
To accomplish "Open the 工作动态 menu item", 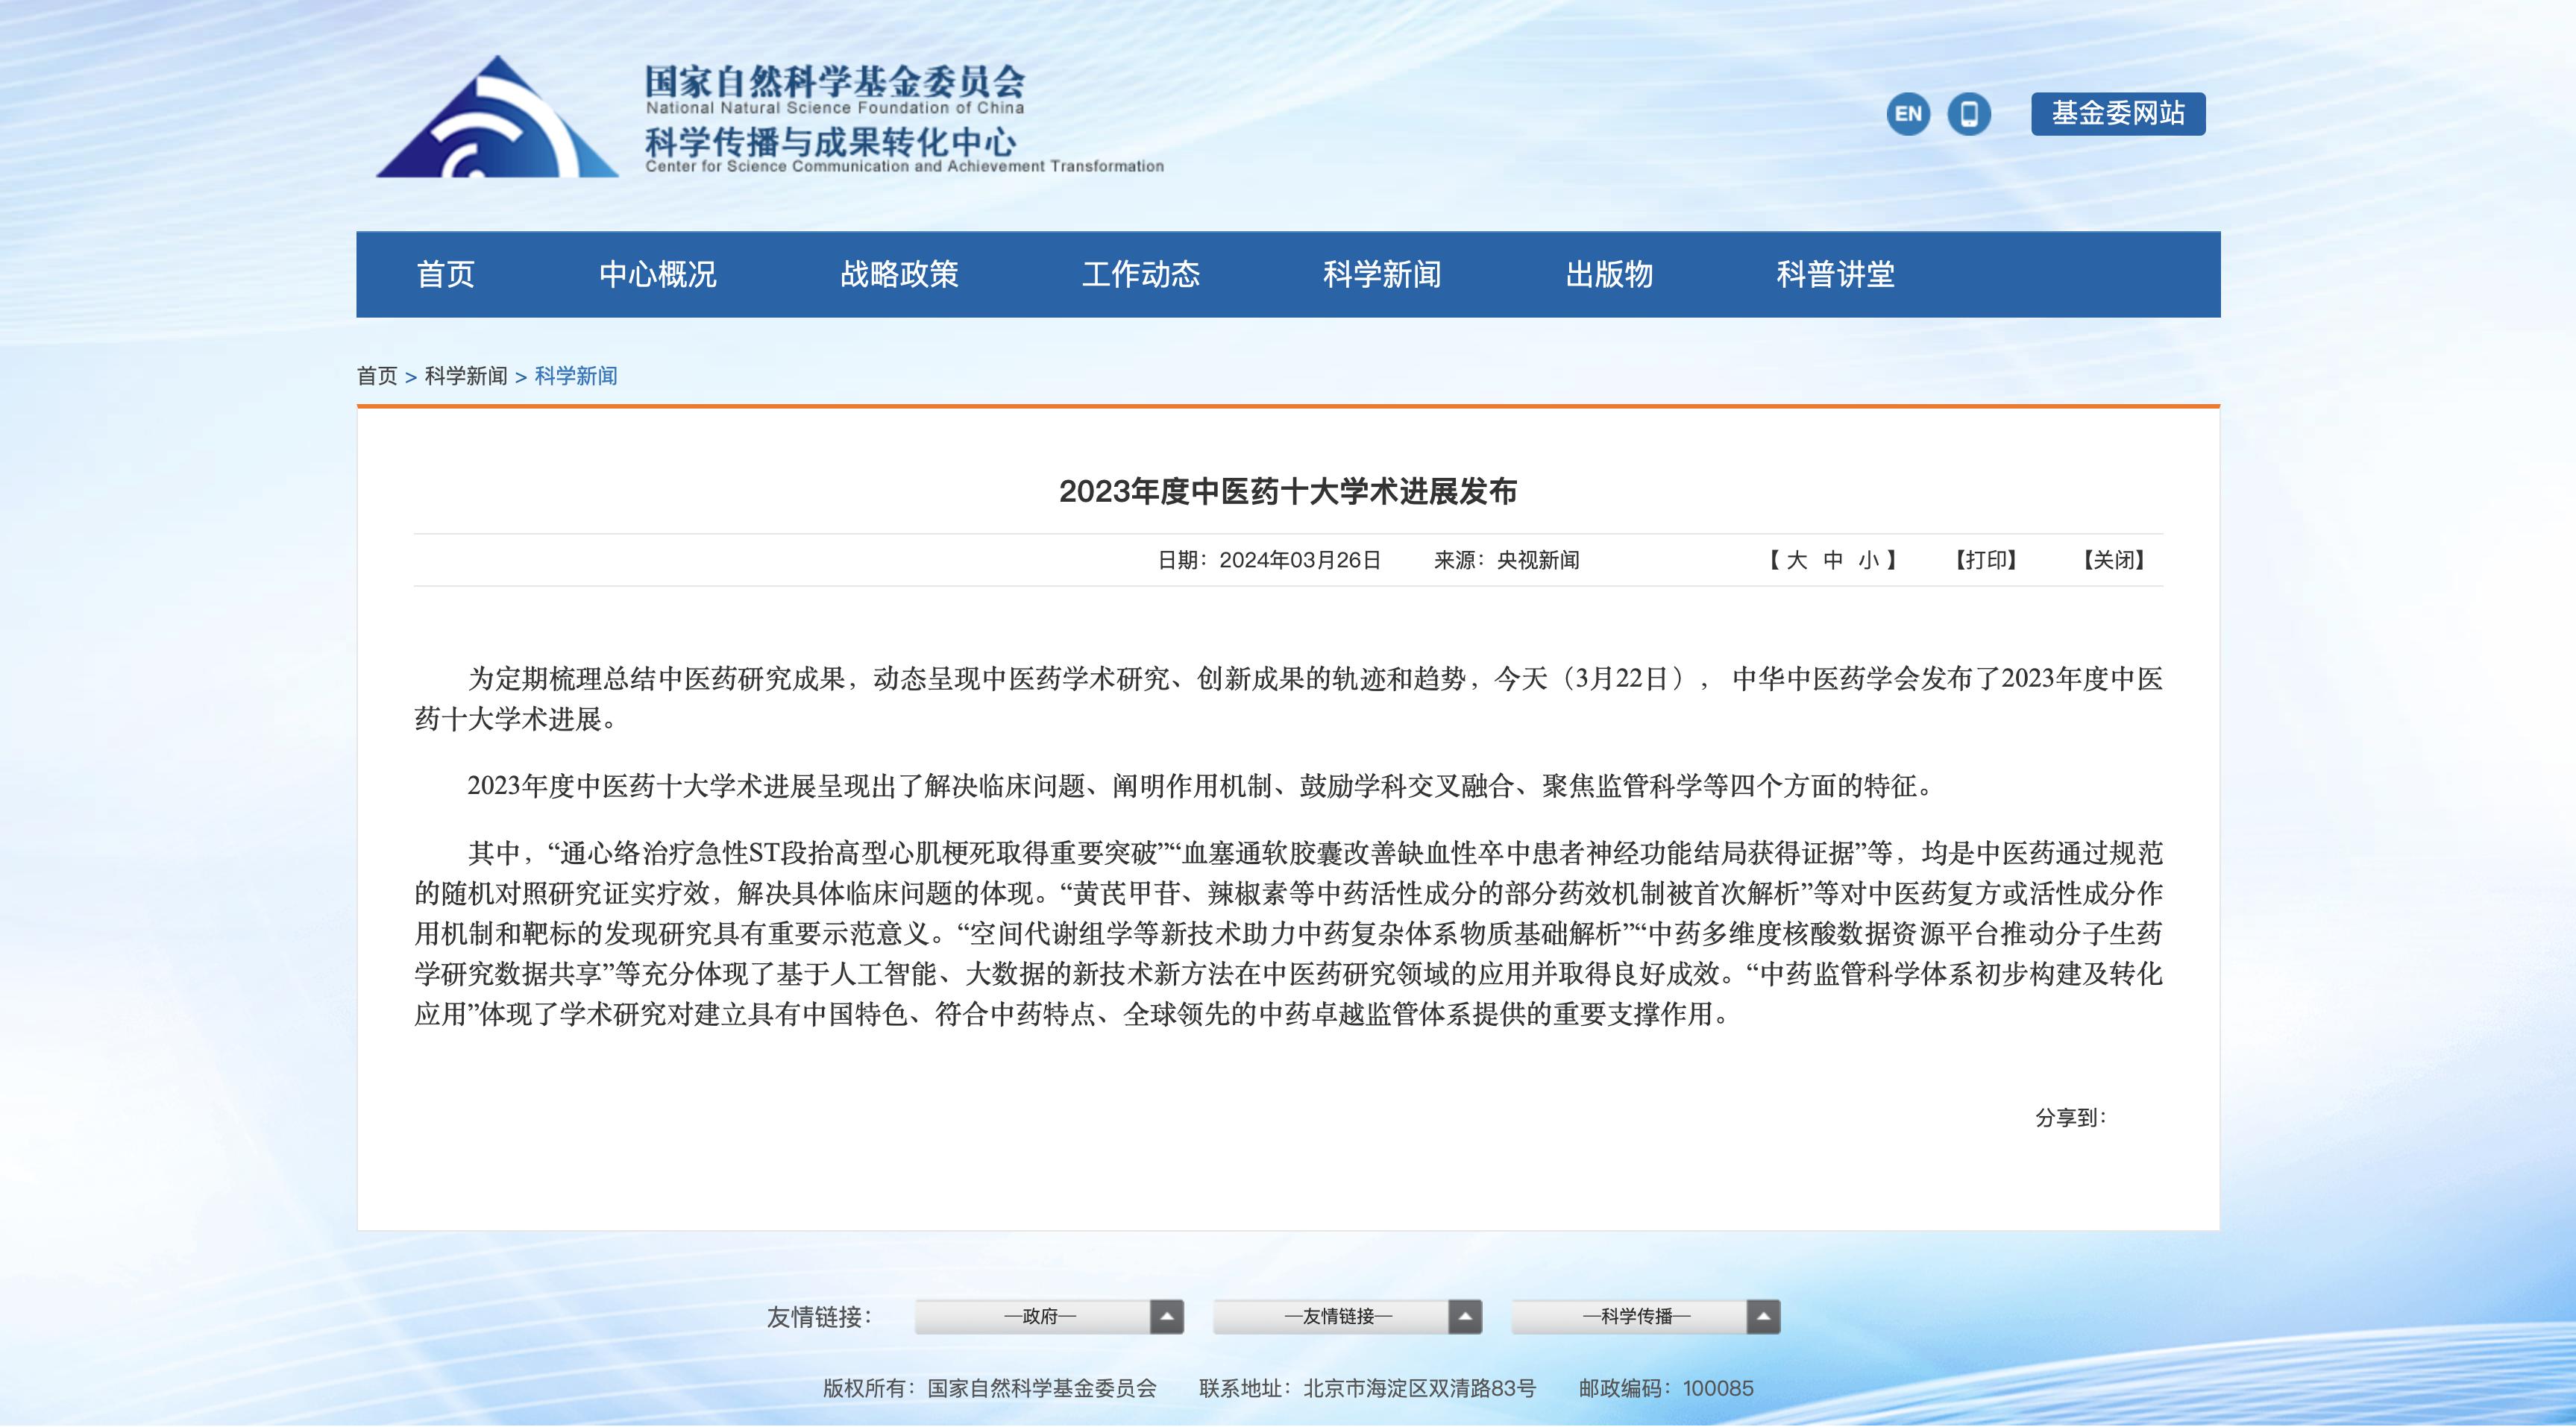I will point(1141,274).
